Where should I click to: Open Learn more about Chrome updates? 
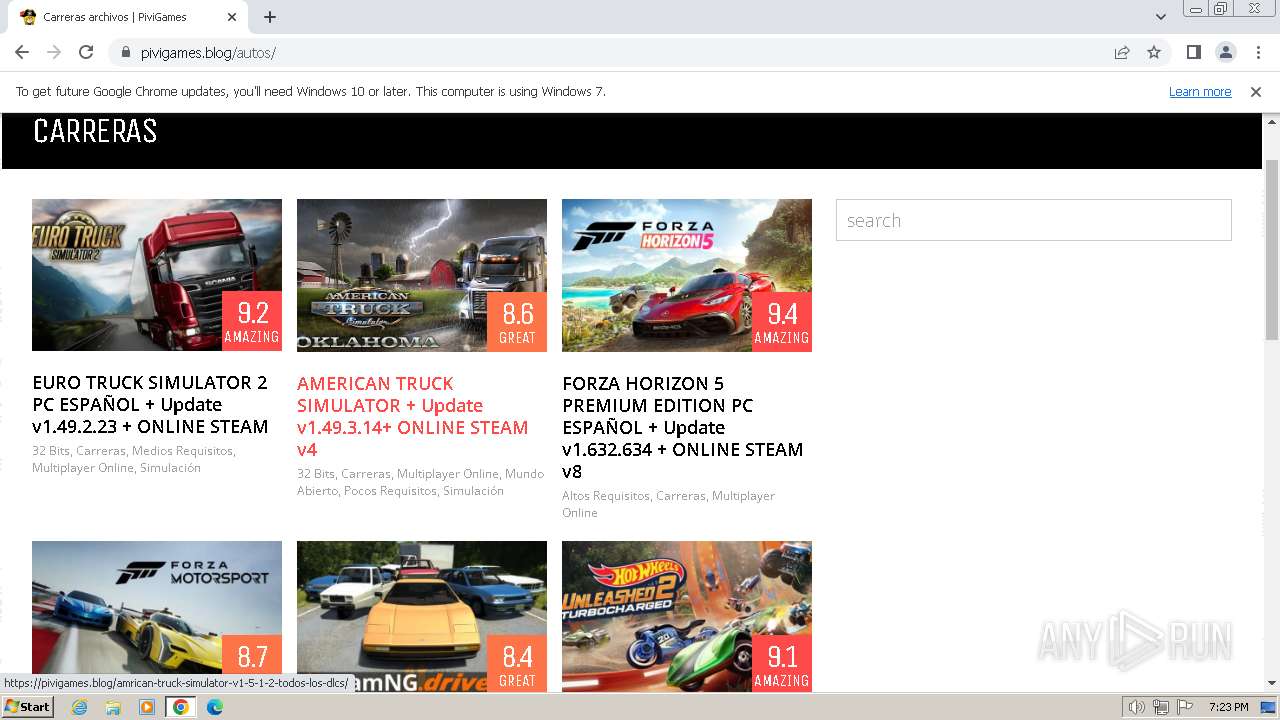coord(1200,91)
